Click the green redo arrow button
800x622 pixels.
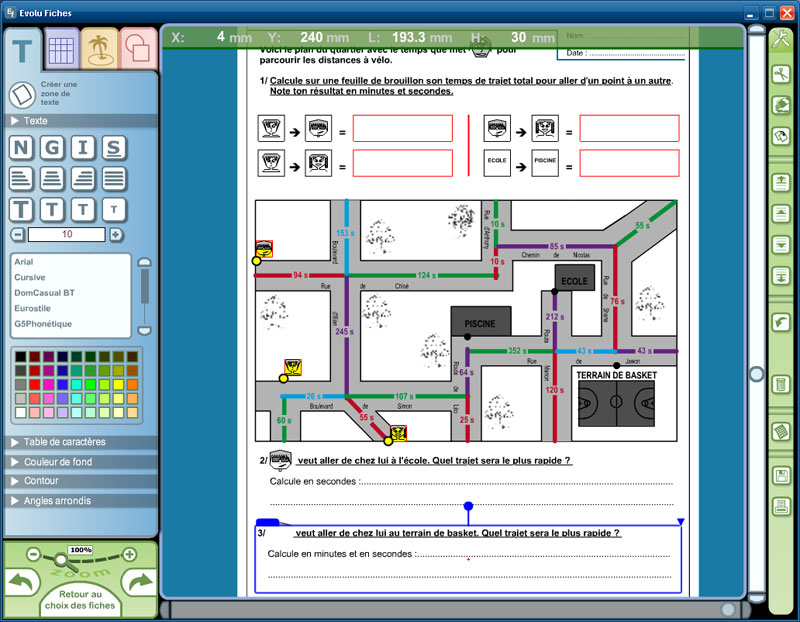click(x=137, y=582)
